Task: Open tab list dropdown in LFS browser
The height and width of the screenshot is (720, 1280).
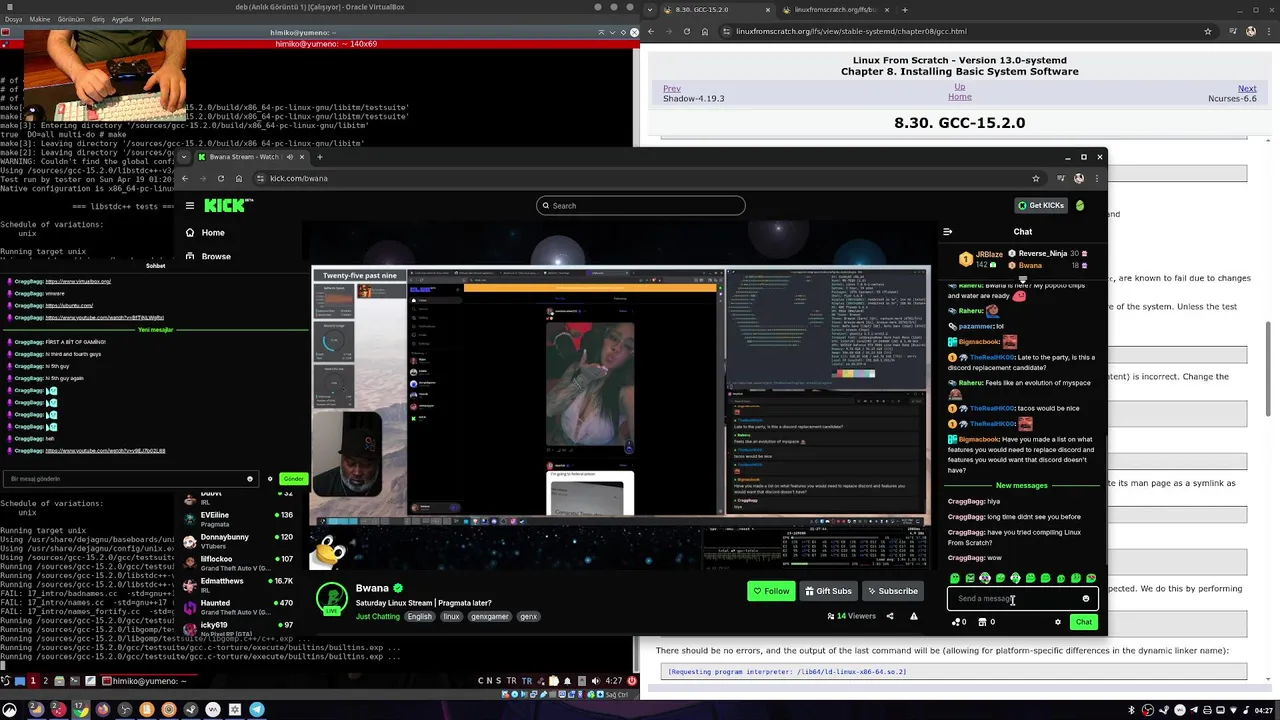Action: (x=651, y=10)
